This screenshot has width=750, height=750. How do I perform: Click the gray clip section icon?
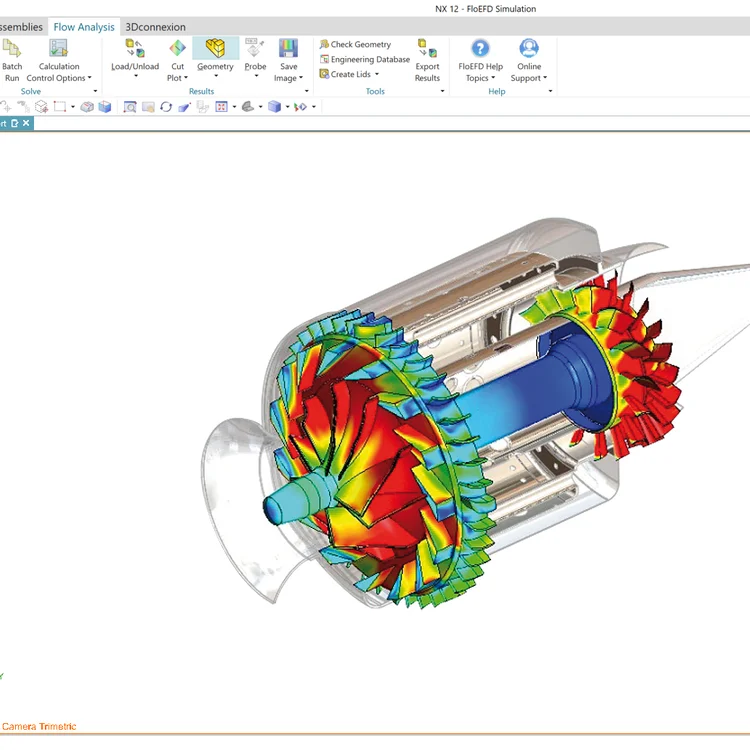pos(87,107)
